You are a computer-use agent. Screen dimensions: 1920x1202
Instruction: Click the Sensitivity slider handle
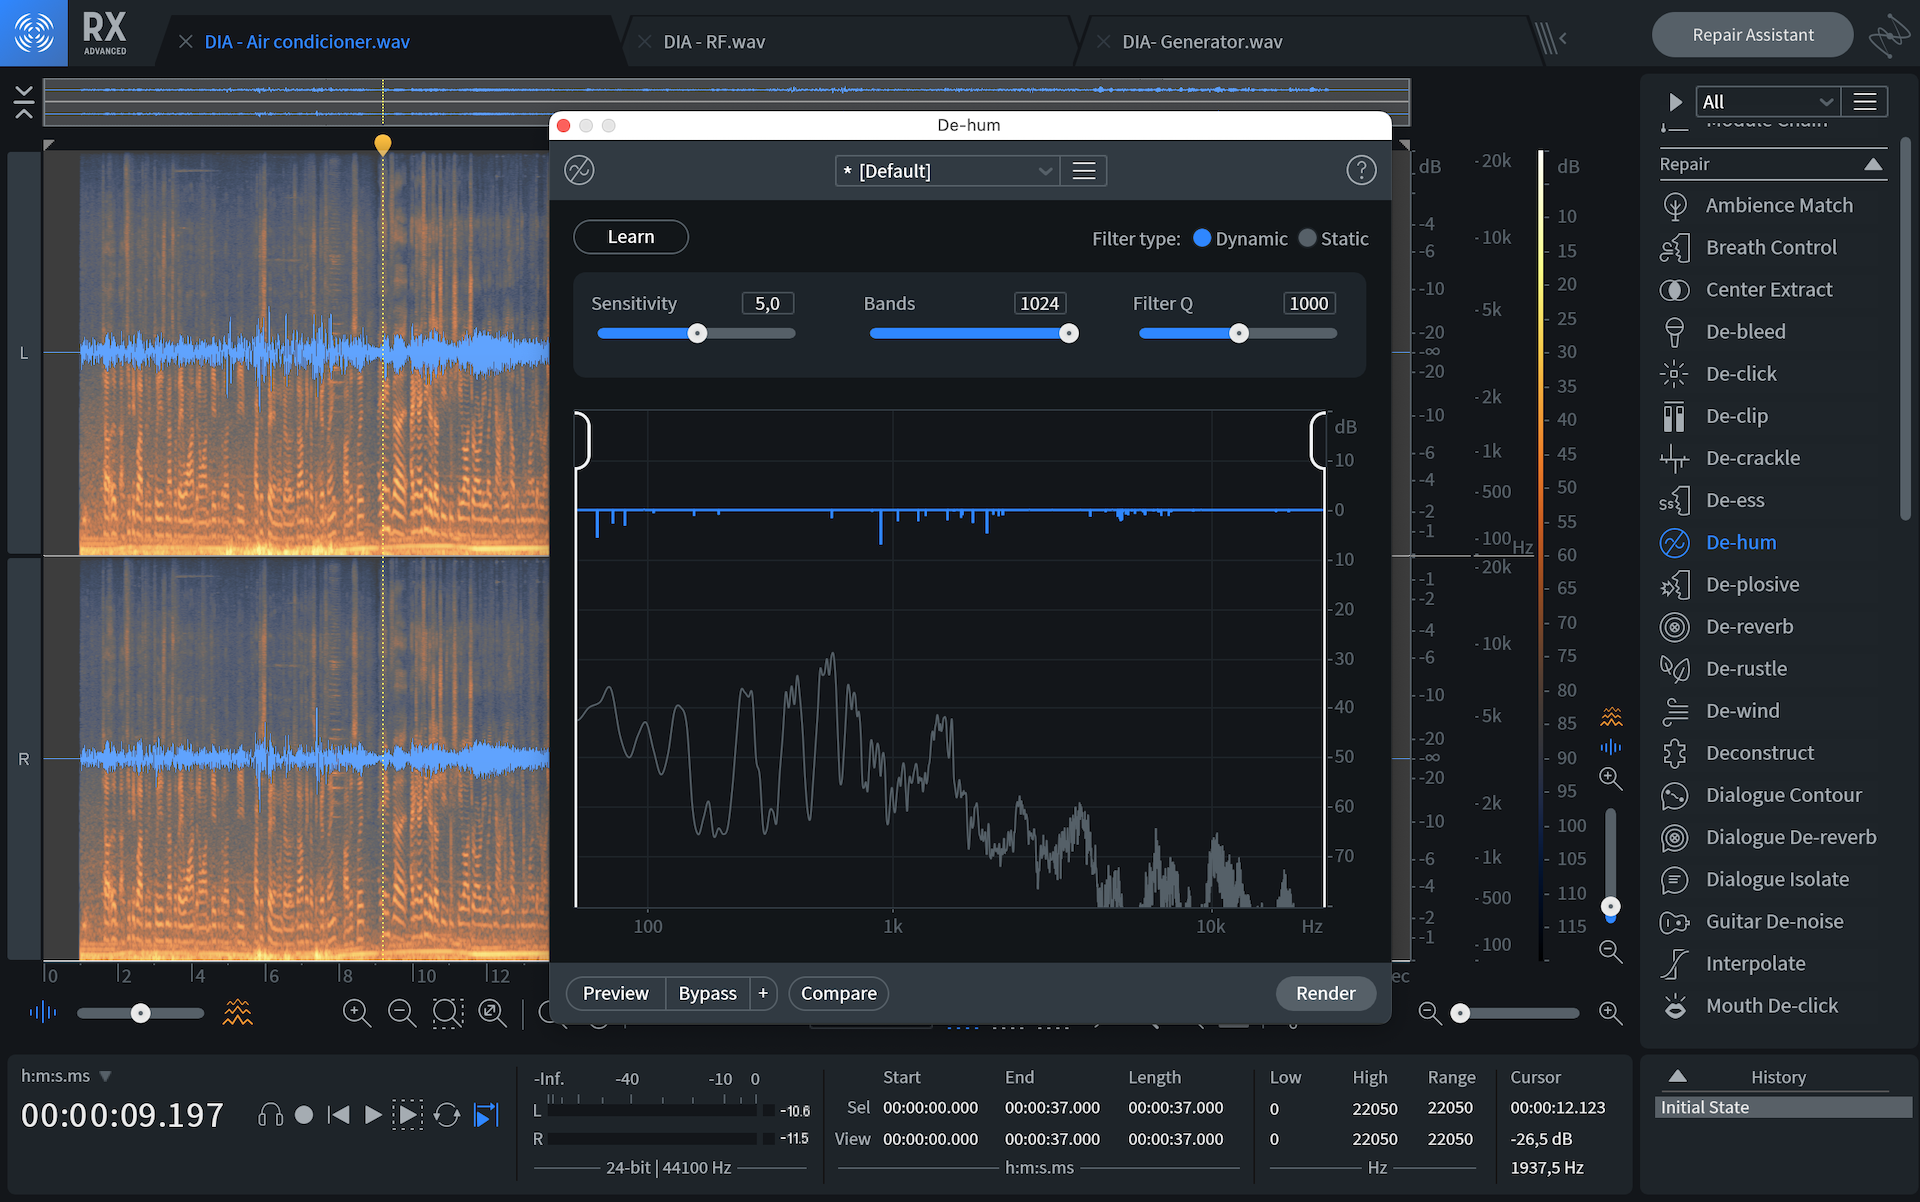tap(697, 334)
